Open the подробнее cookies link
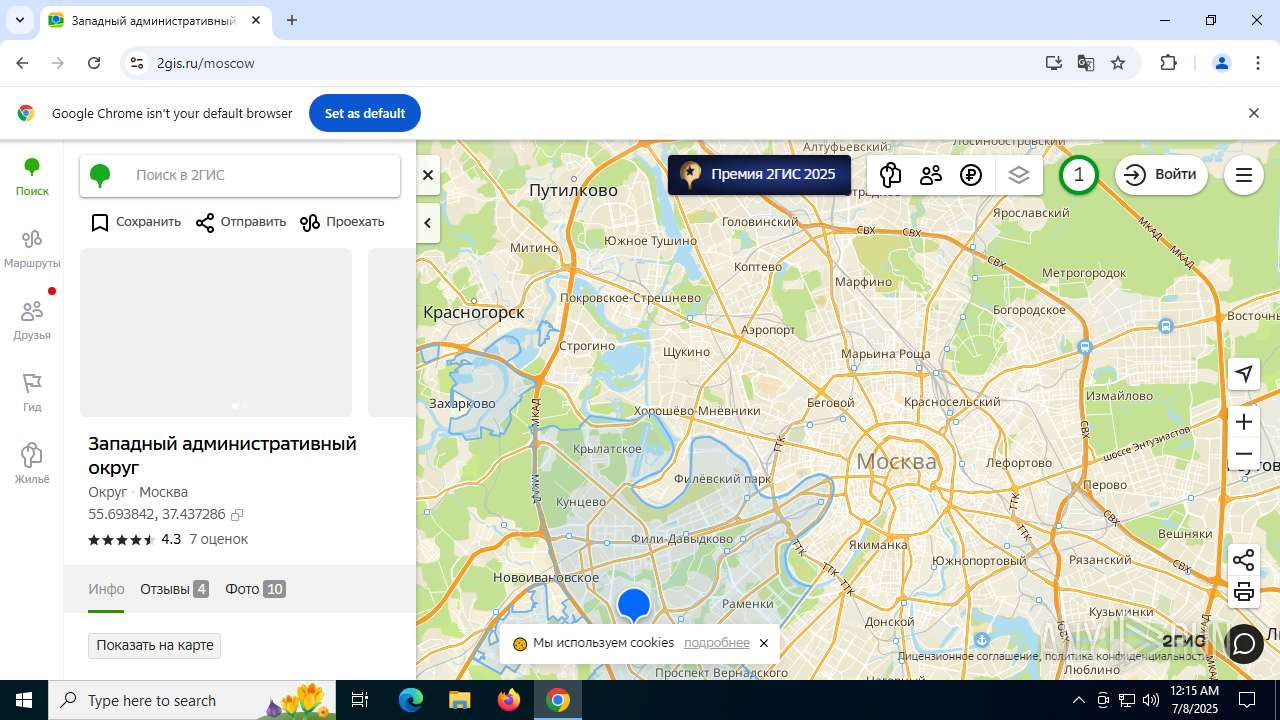This screenshot has height=720, width=1280. pos(716,643)
